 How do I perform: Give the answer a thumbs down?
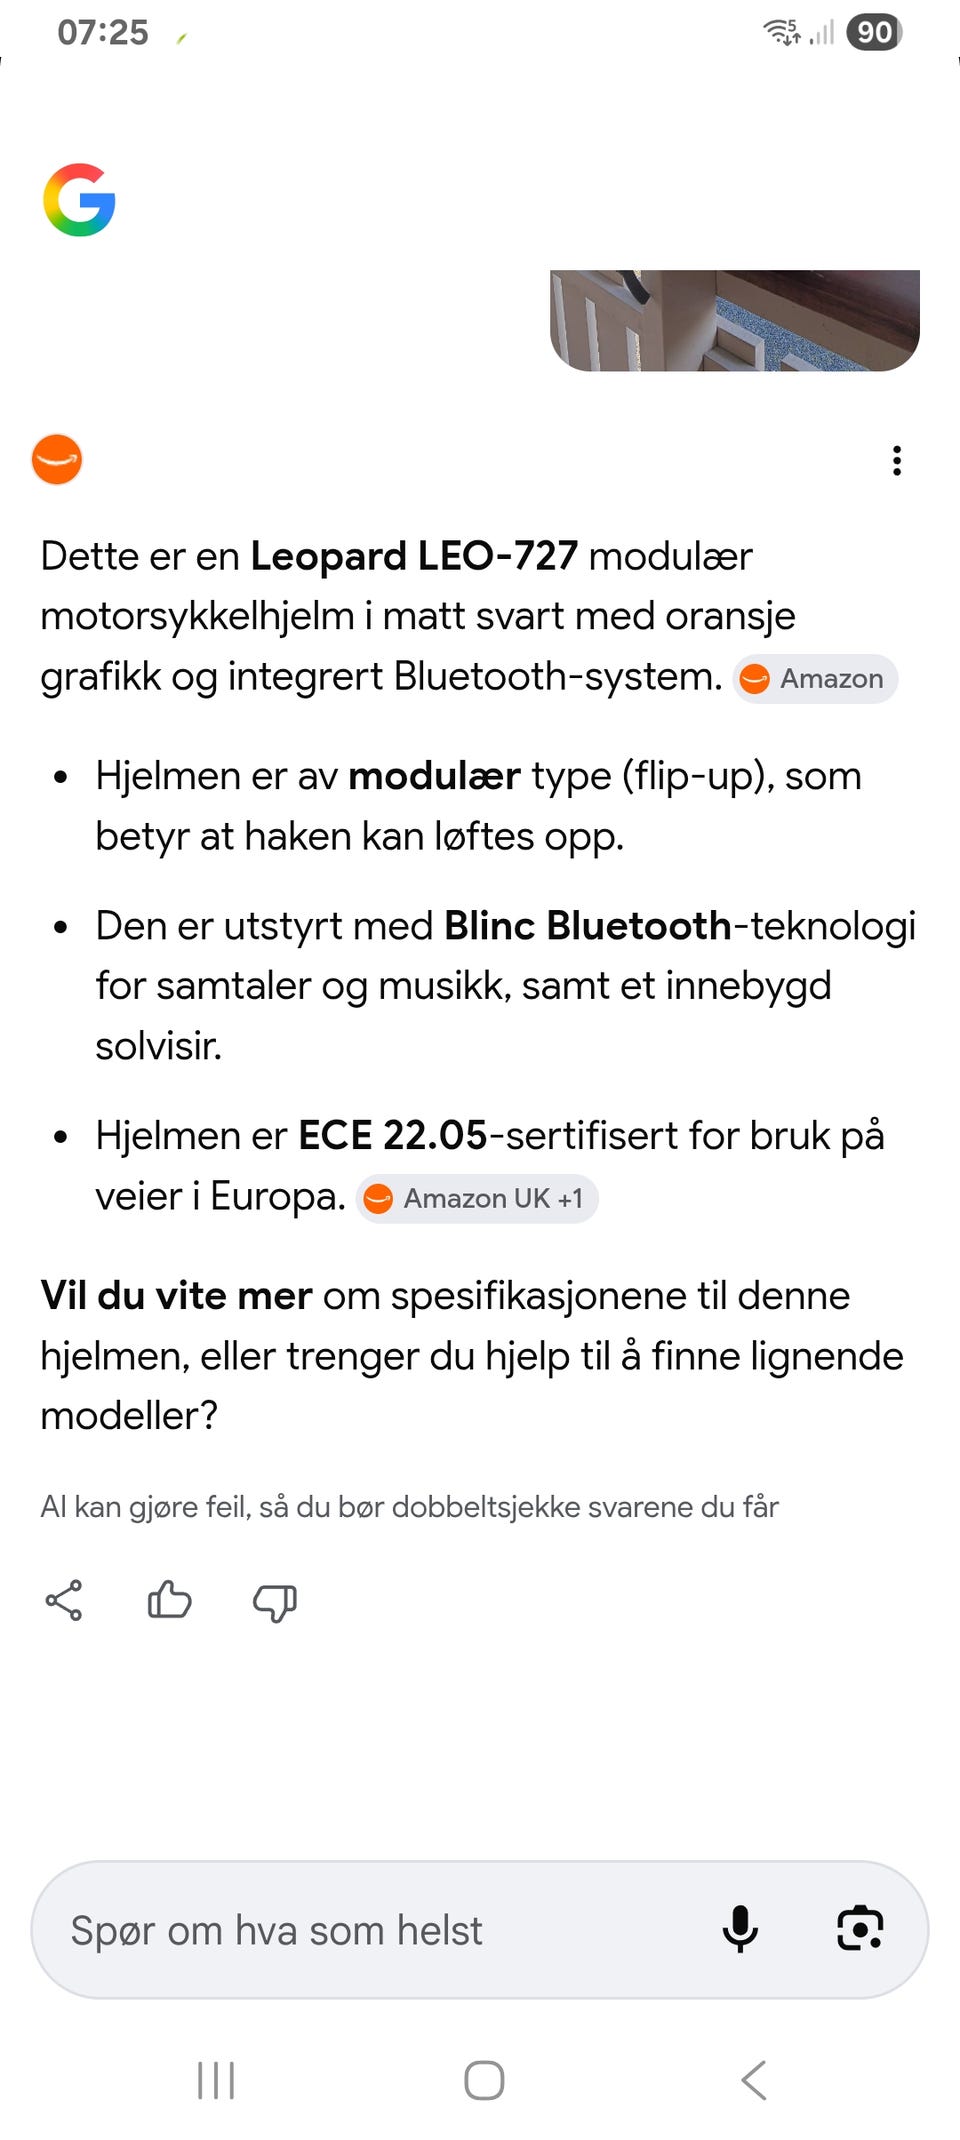point(275,1603)
